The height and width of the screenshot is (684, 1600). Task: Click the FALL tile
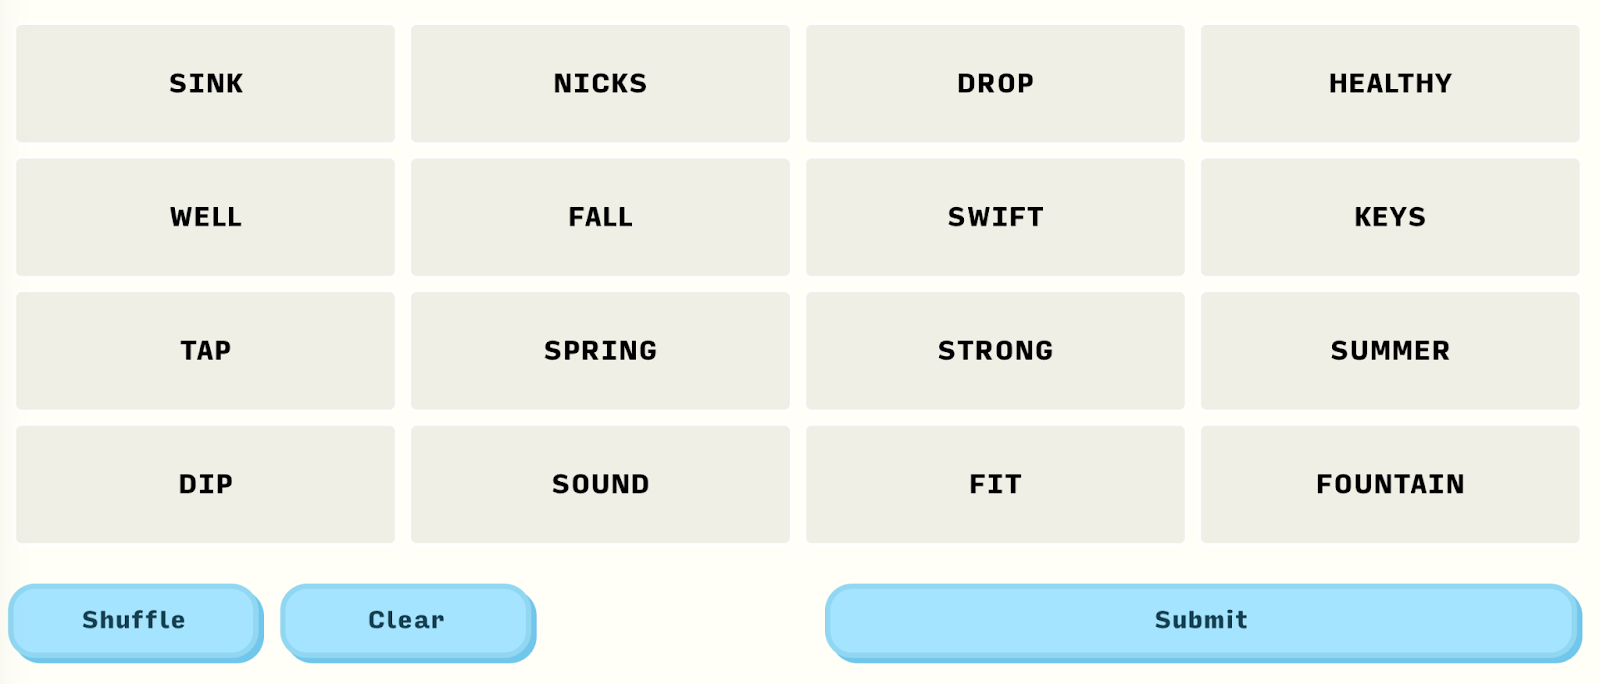click(600, 217)
